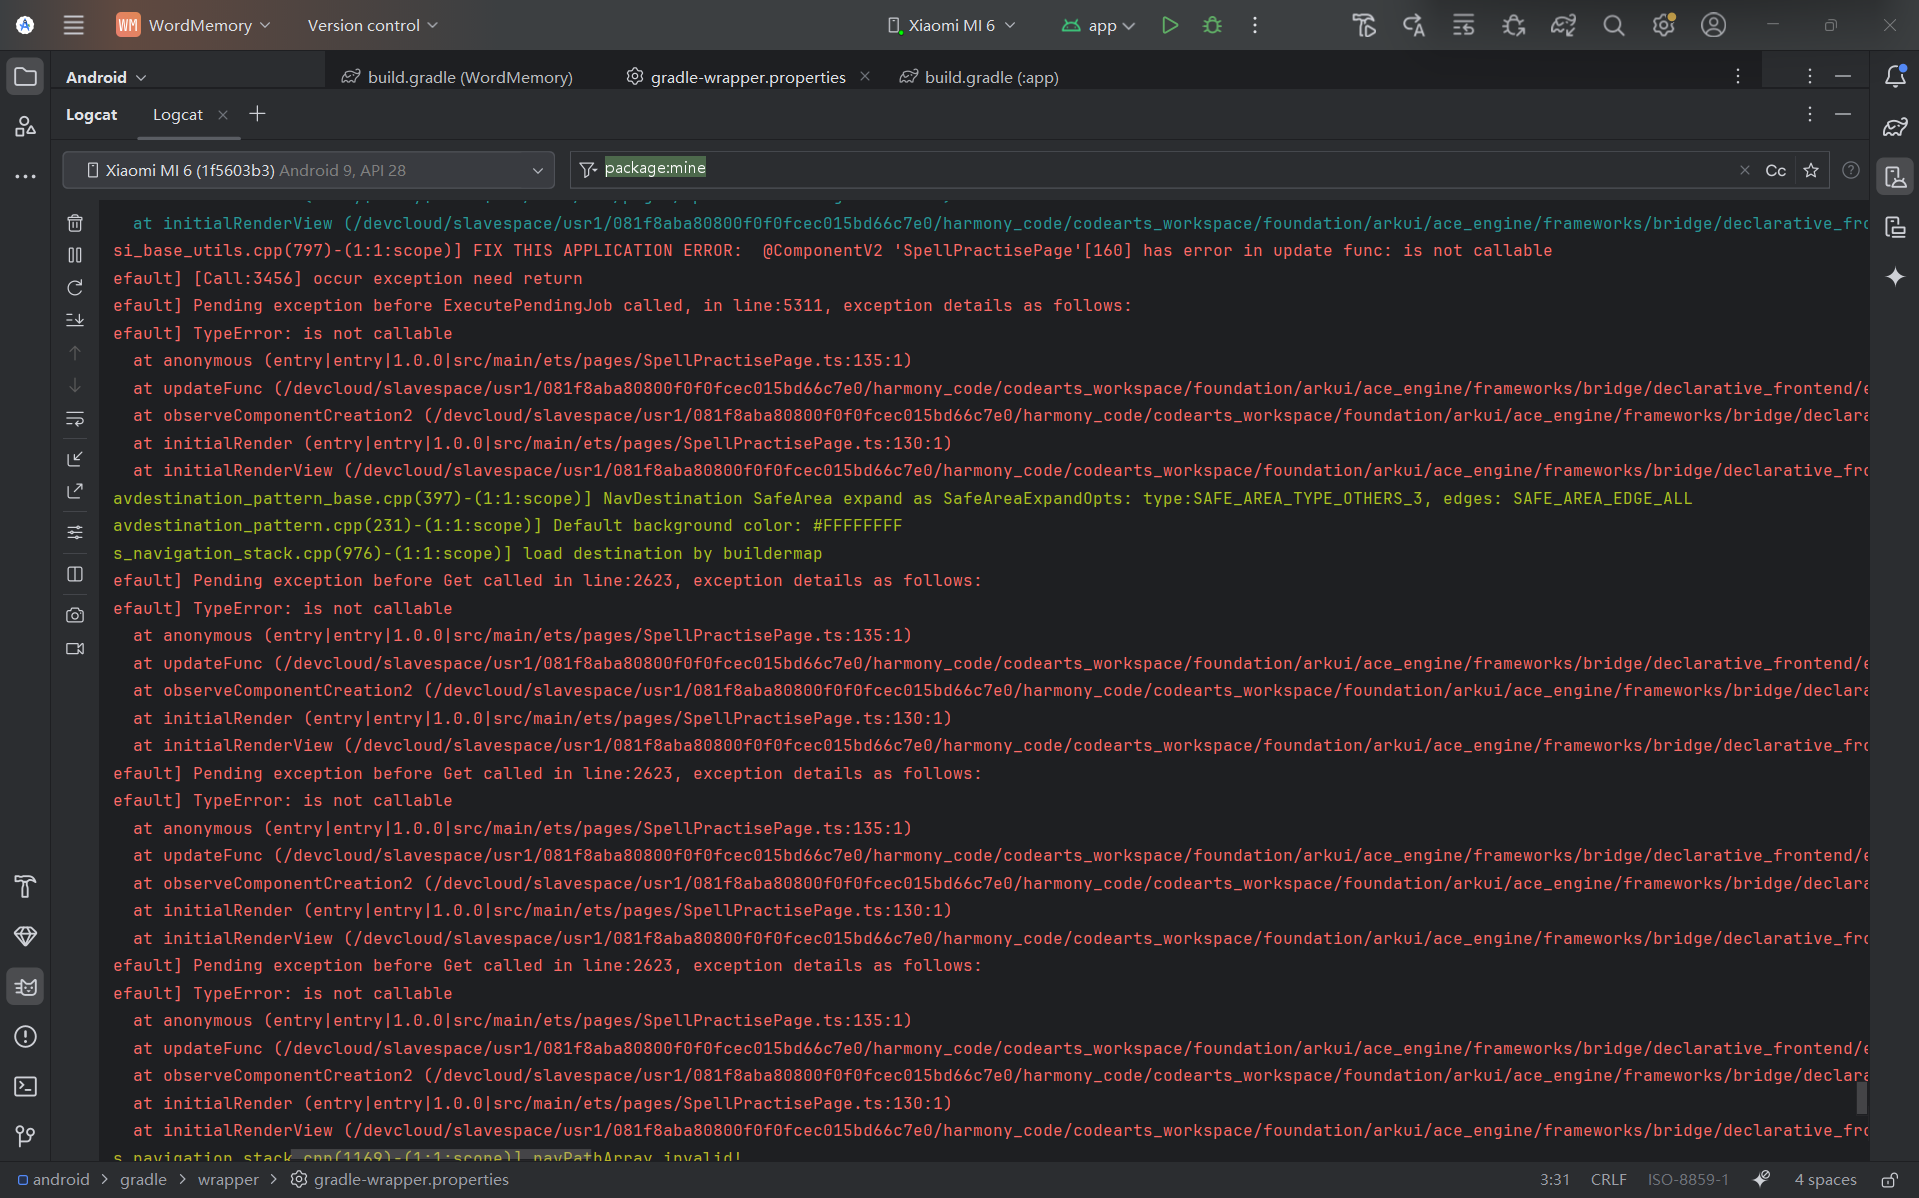Open Logcat formatting options
Image resolution: width=1919 pixels, height=1198 pixels.
(75, 533)
